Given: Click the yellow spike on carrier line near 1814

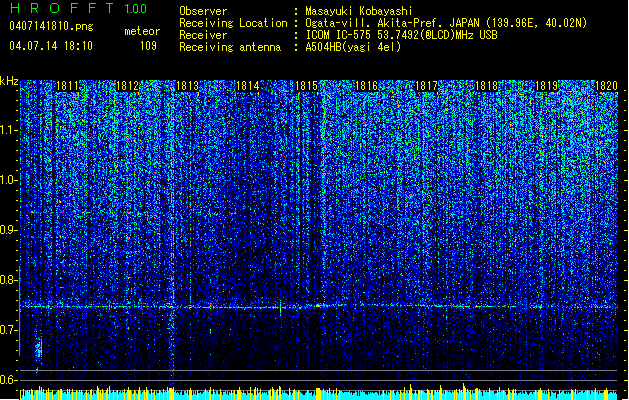Looking at the screenshot, I should pyautogui.click(x=280, y=308).
